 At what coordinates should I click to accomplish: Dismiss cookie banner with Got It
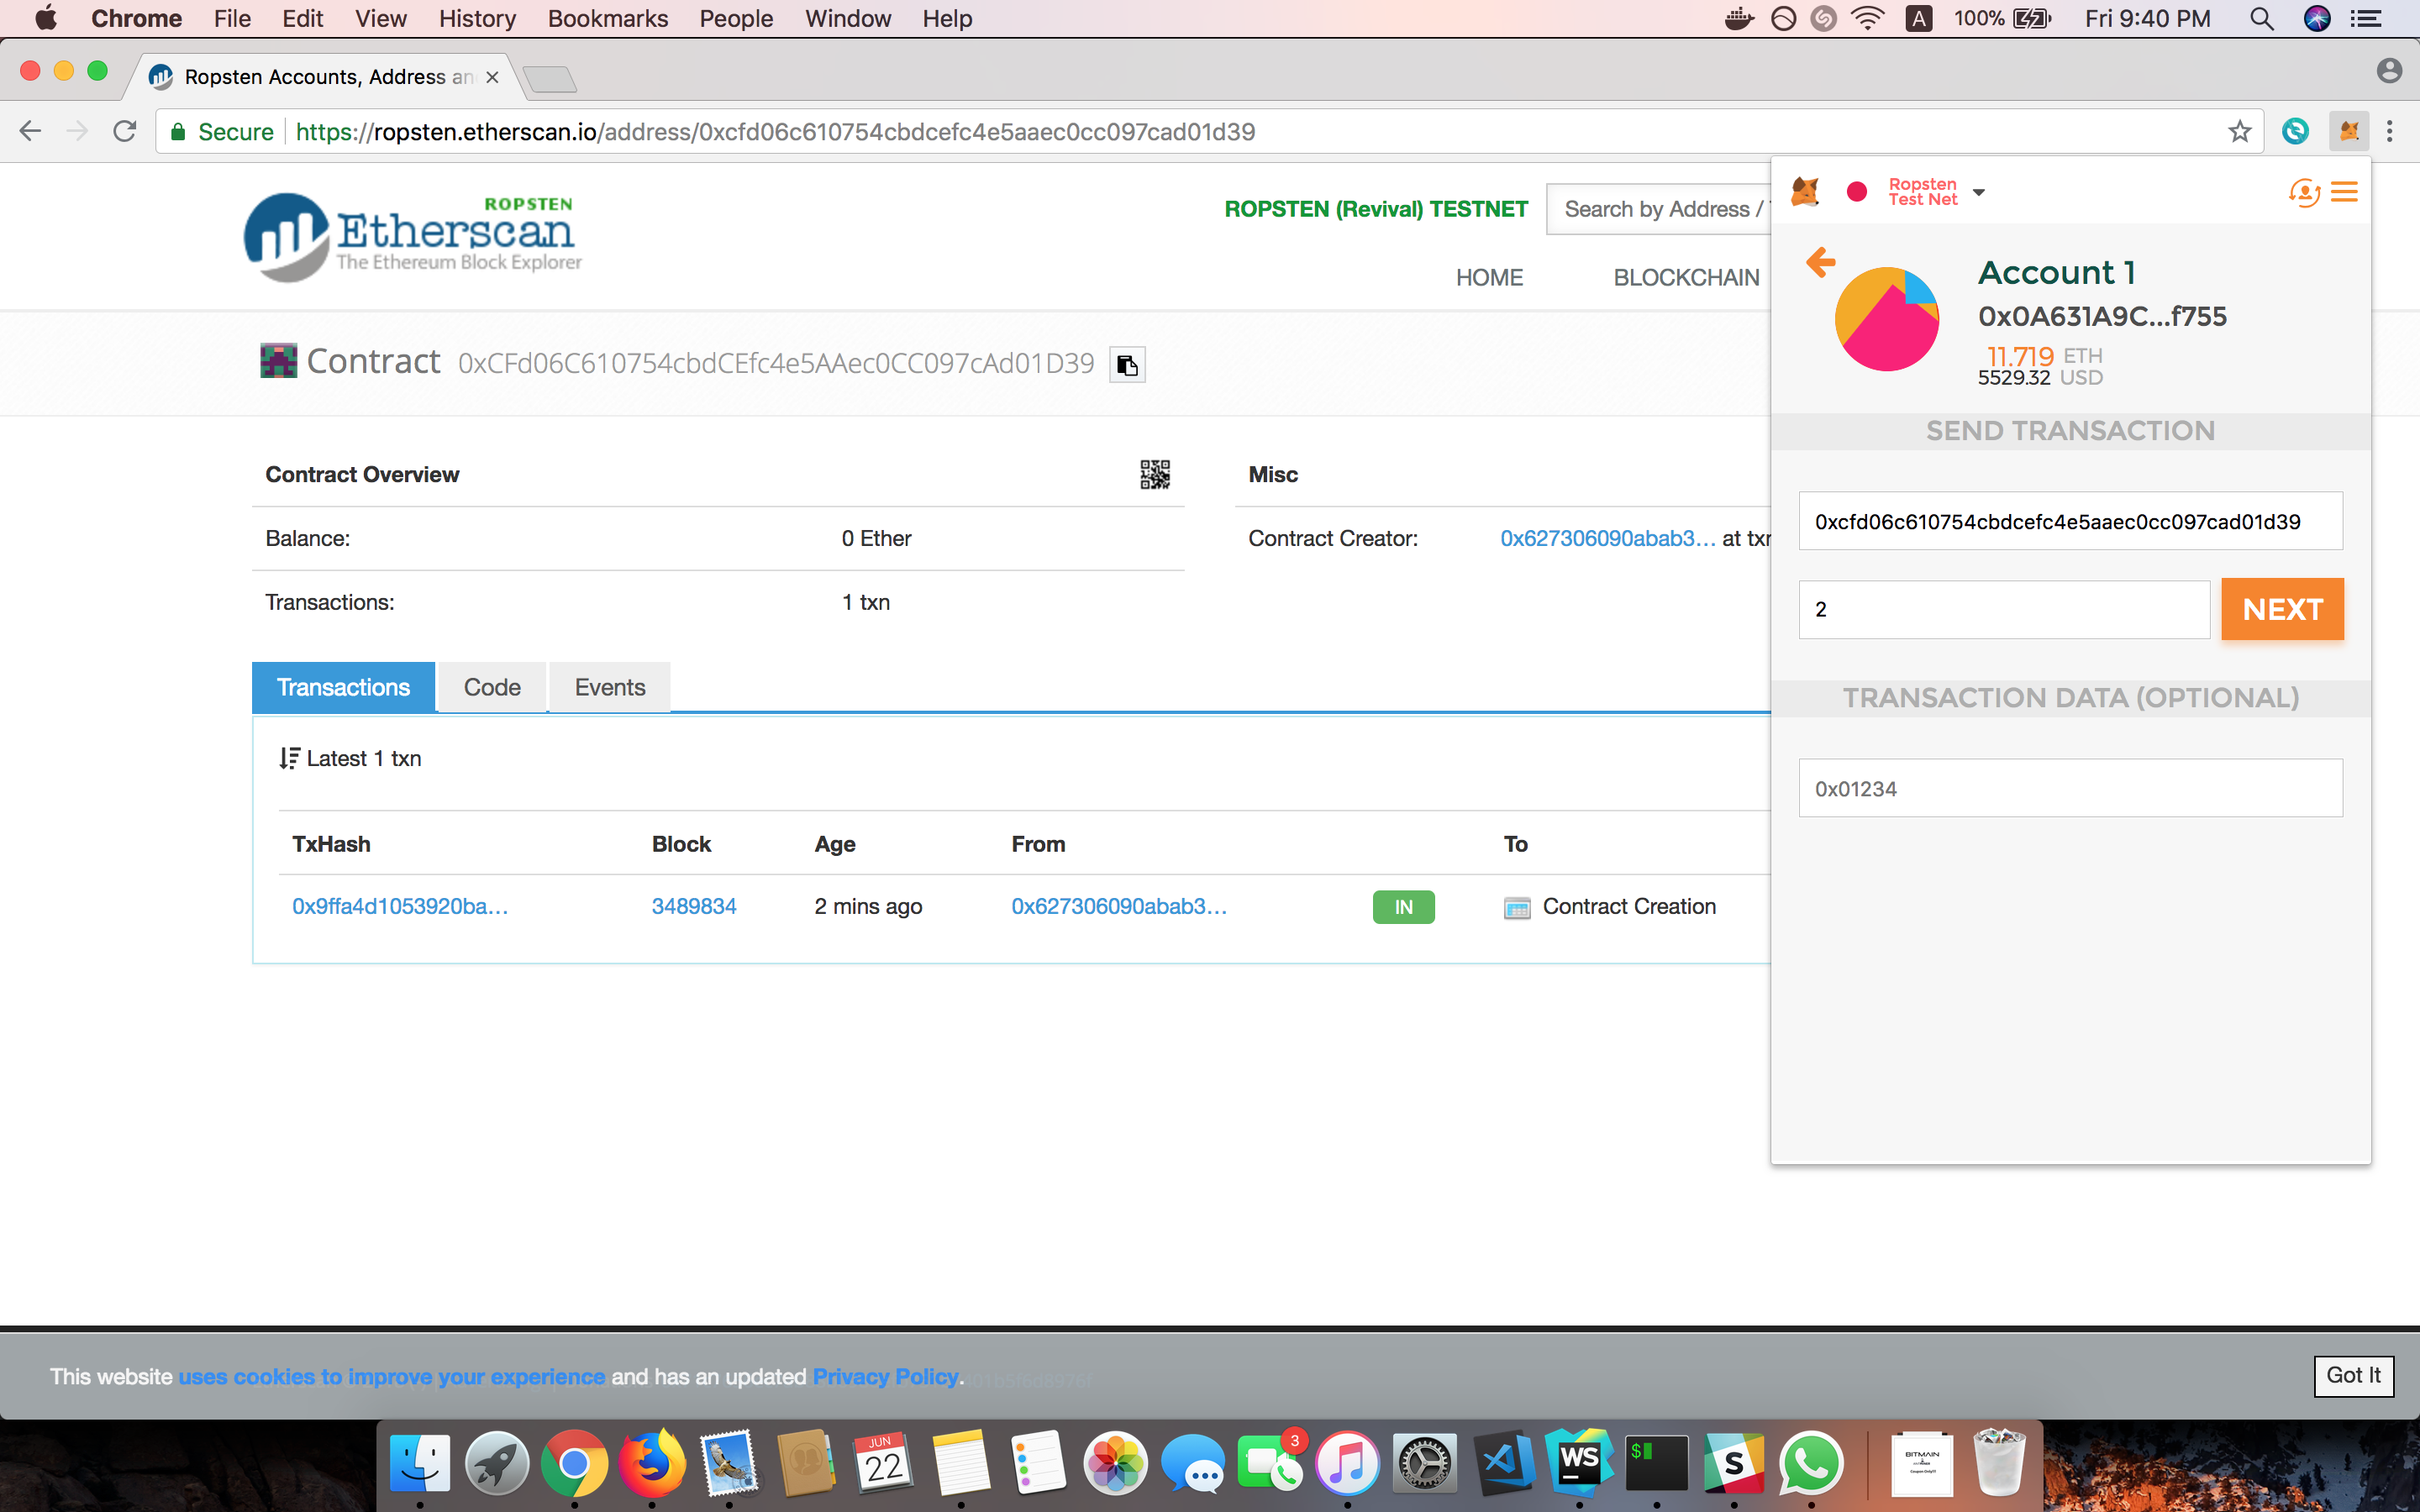click(x=2352, y=1375)
